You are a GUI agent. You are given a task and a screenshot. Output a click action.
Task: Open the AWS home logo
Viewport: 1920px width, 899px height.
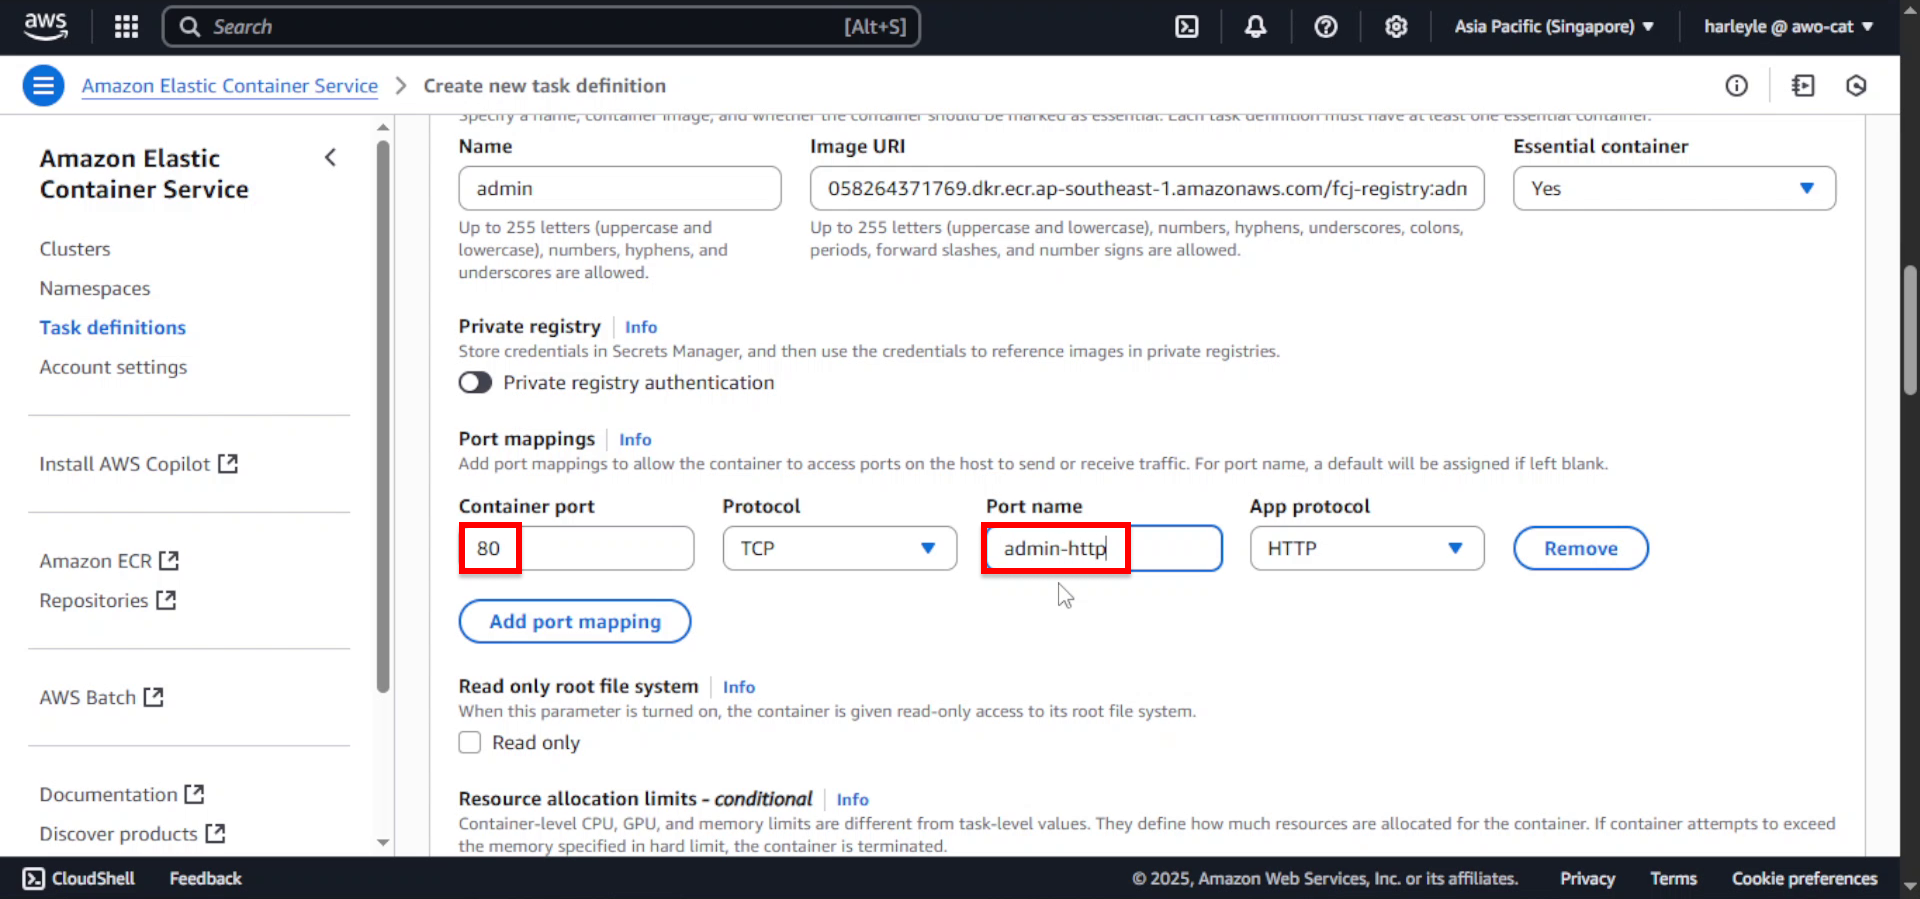45,26
